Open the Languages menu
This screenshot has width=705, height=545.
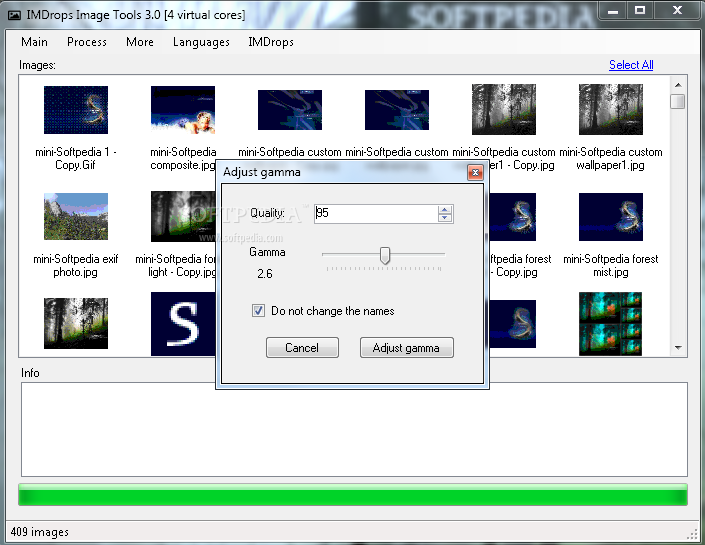[x=201, y=42]
